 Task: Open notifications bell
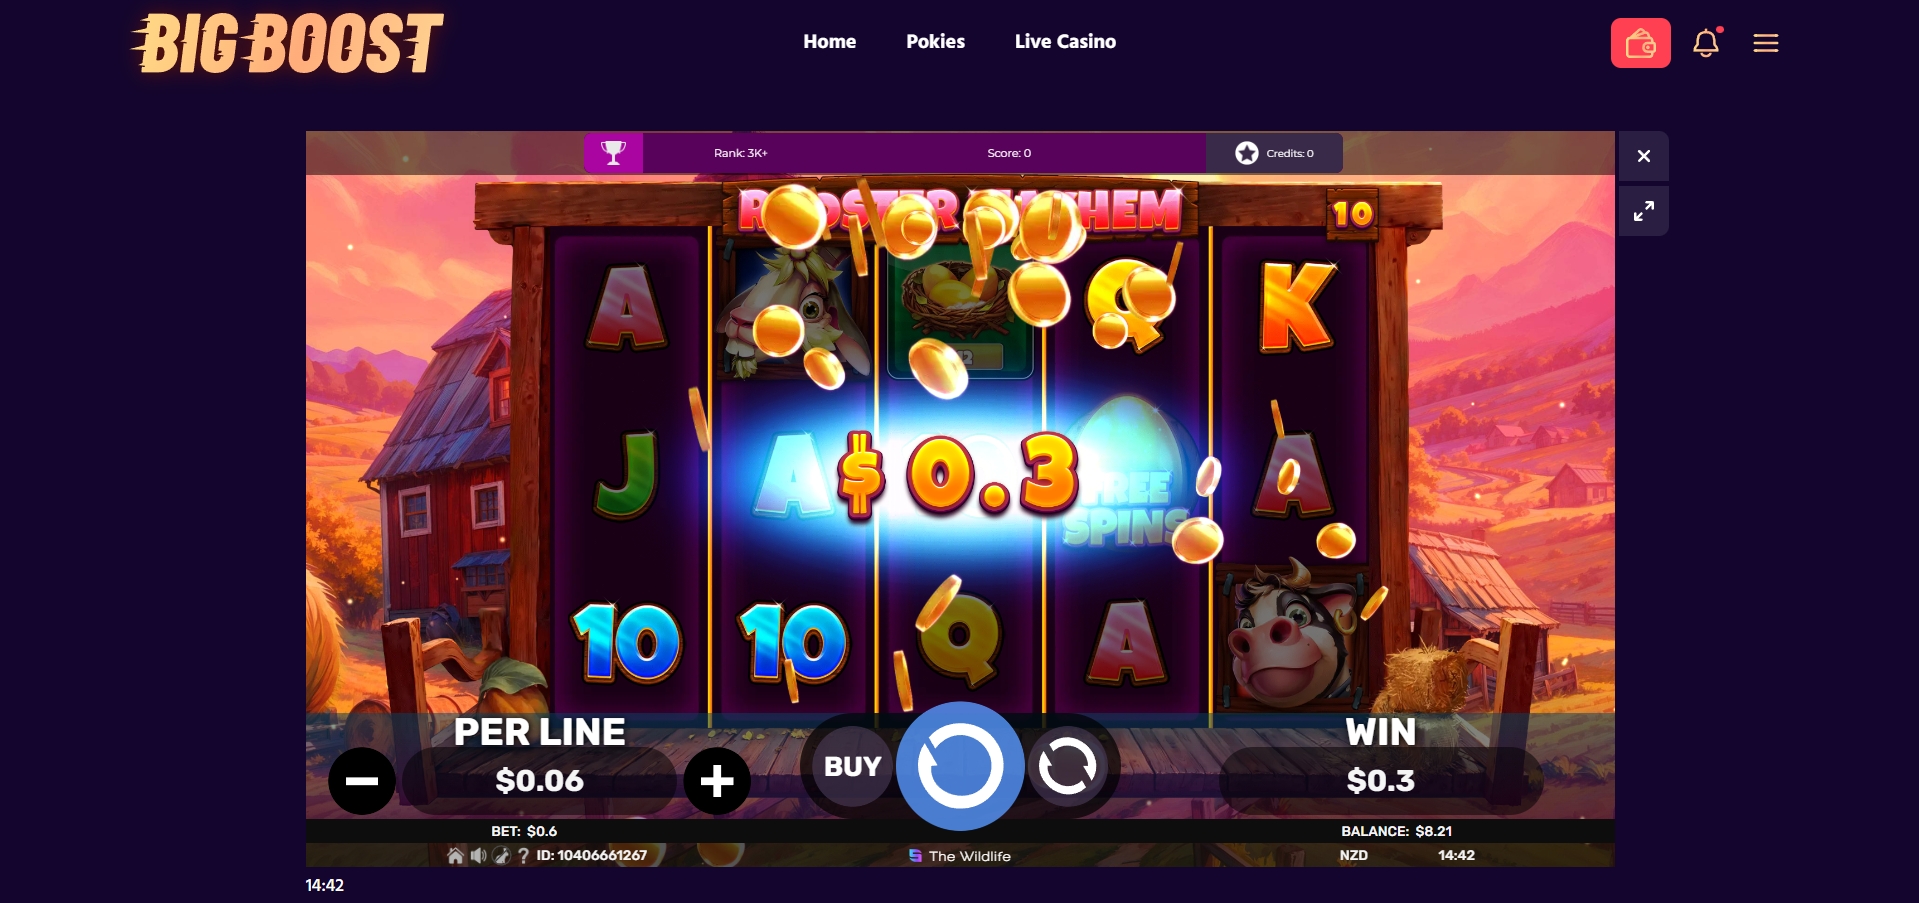(1706, 43)
